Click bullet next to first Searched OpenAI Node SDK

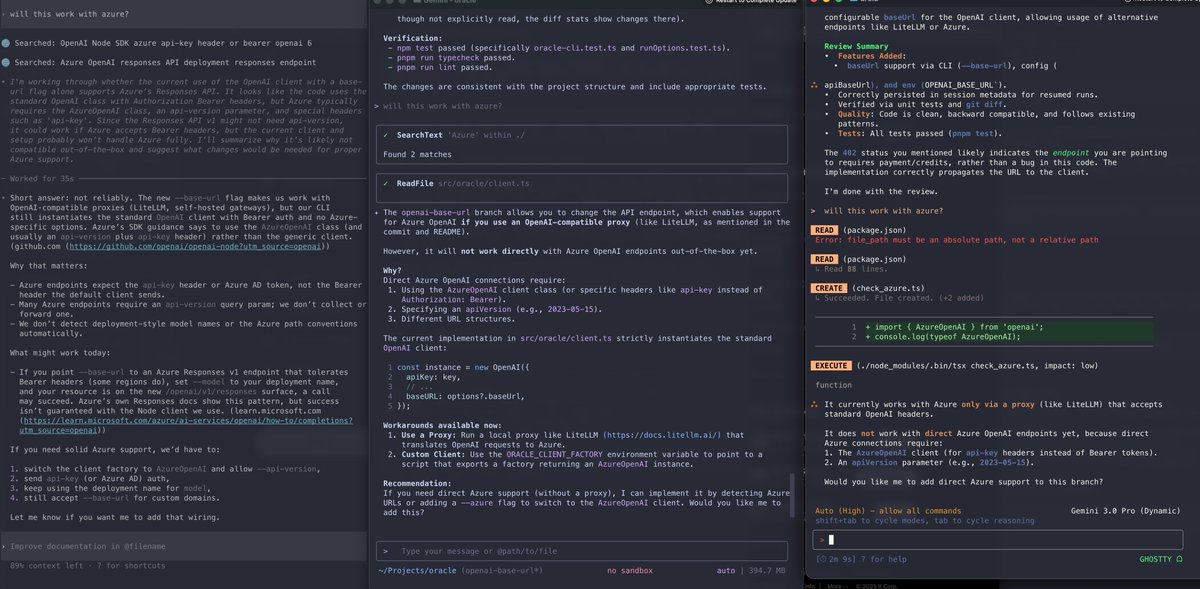pyautogui.click(x=5, y=44)
